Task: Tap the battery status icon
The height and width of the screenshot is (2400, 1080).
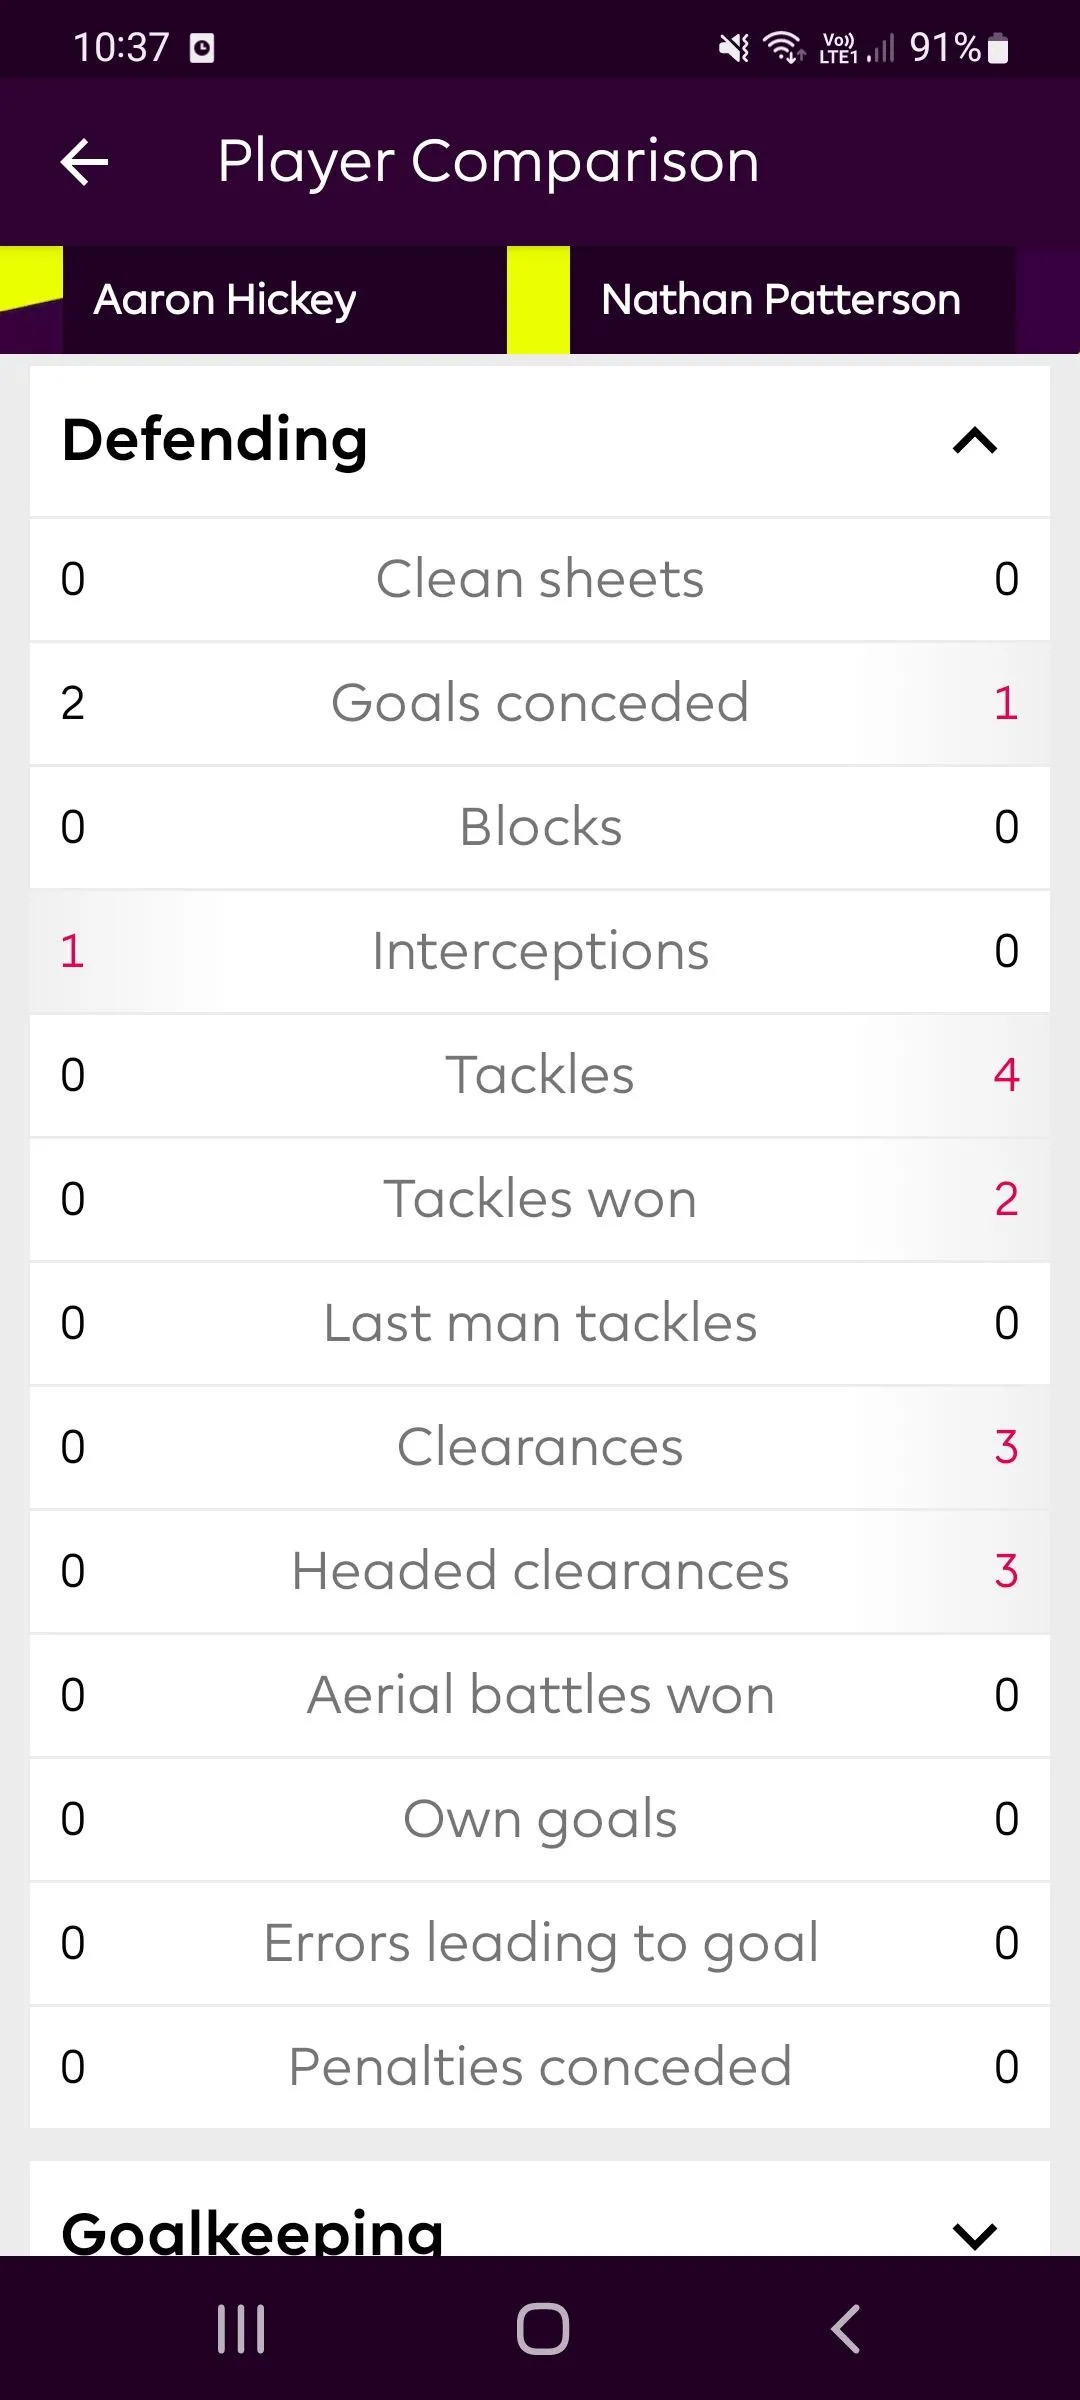Action: point(998,48)
